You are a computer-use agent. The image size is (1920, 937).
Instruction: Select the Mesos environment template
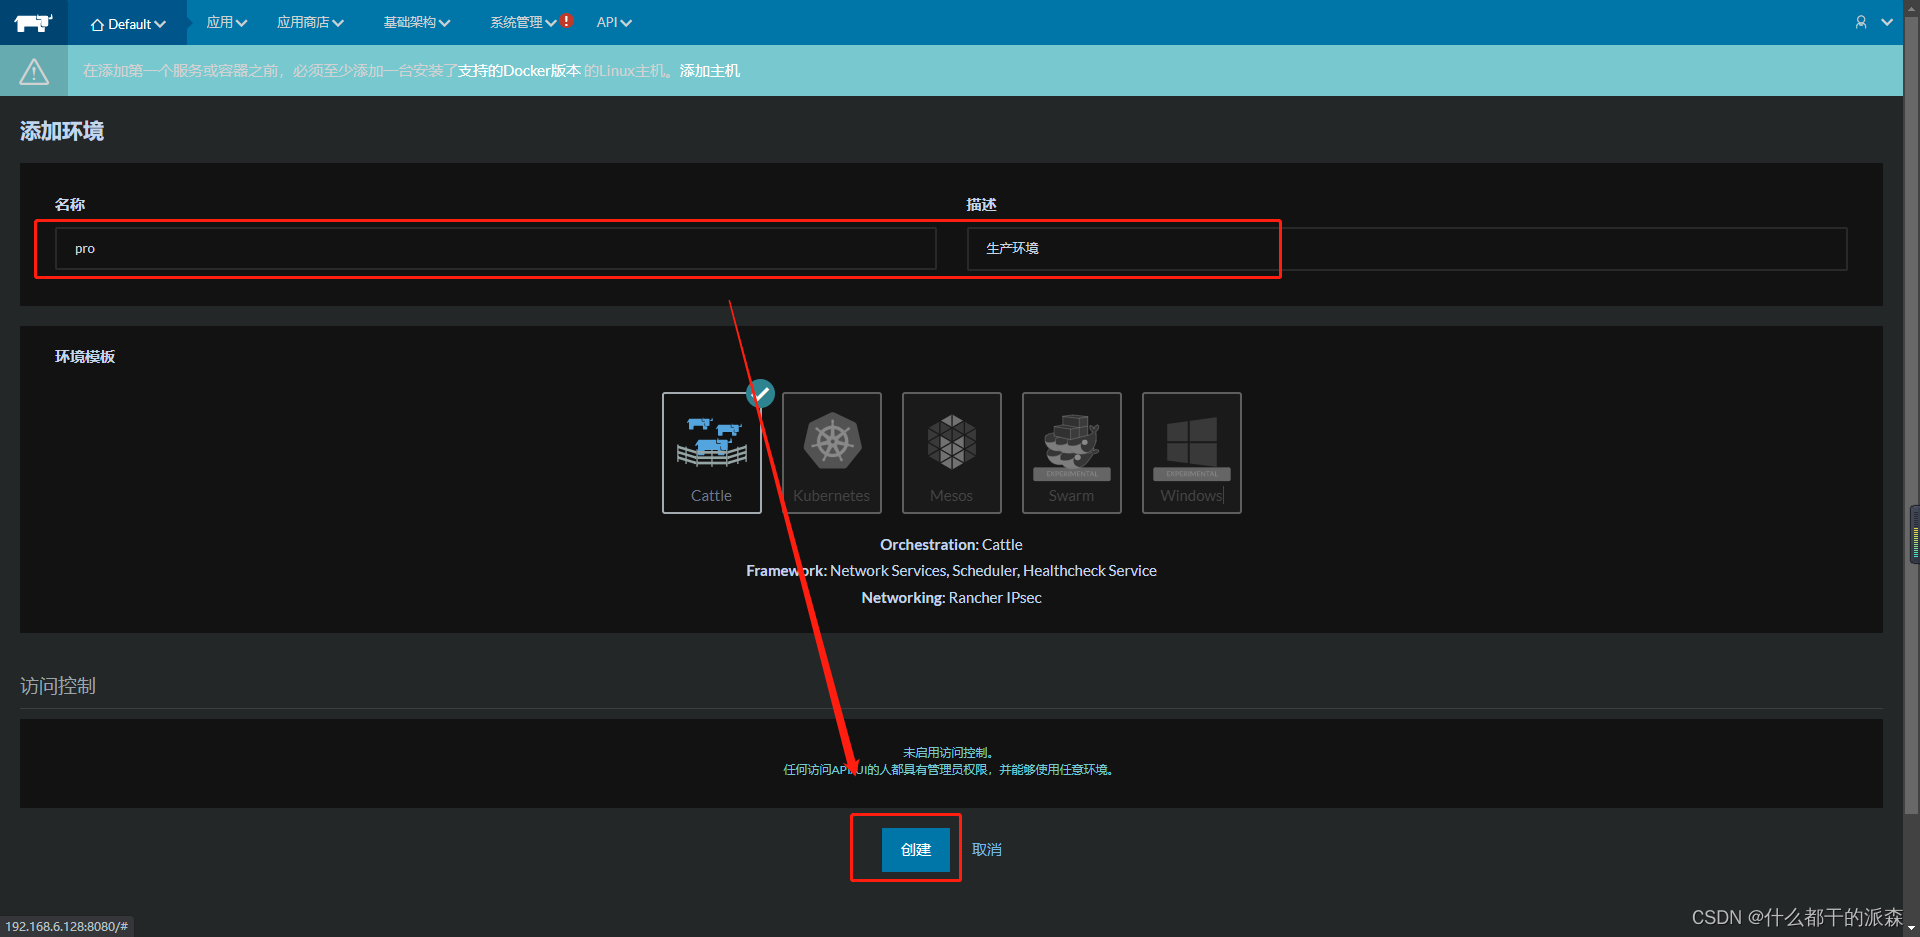point(952,453)
